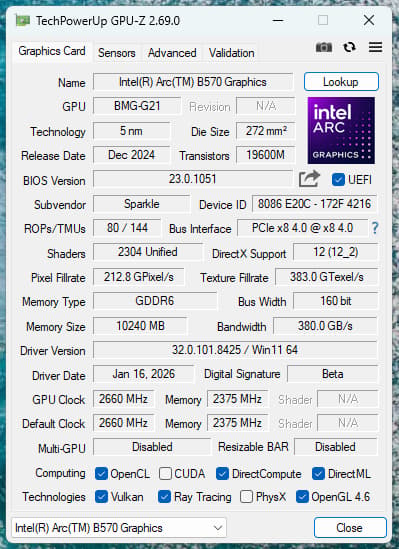Click the PCIe x8 4.0 Bus Interface value
The height and width of the screenshot is (549, 399).
[302, 228]
